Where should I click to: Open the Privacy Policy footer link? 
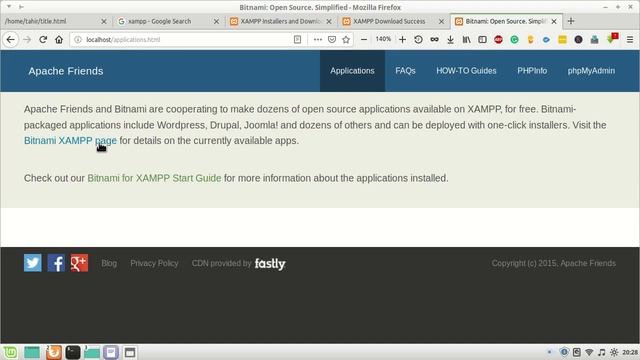pyautogui.click(x=154, y=263)
